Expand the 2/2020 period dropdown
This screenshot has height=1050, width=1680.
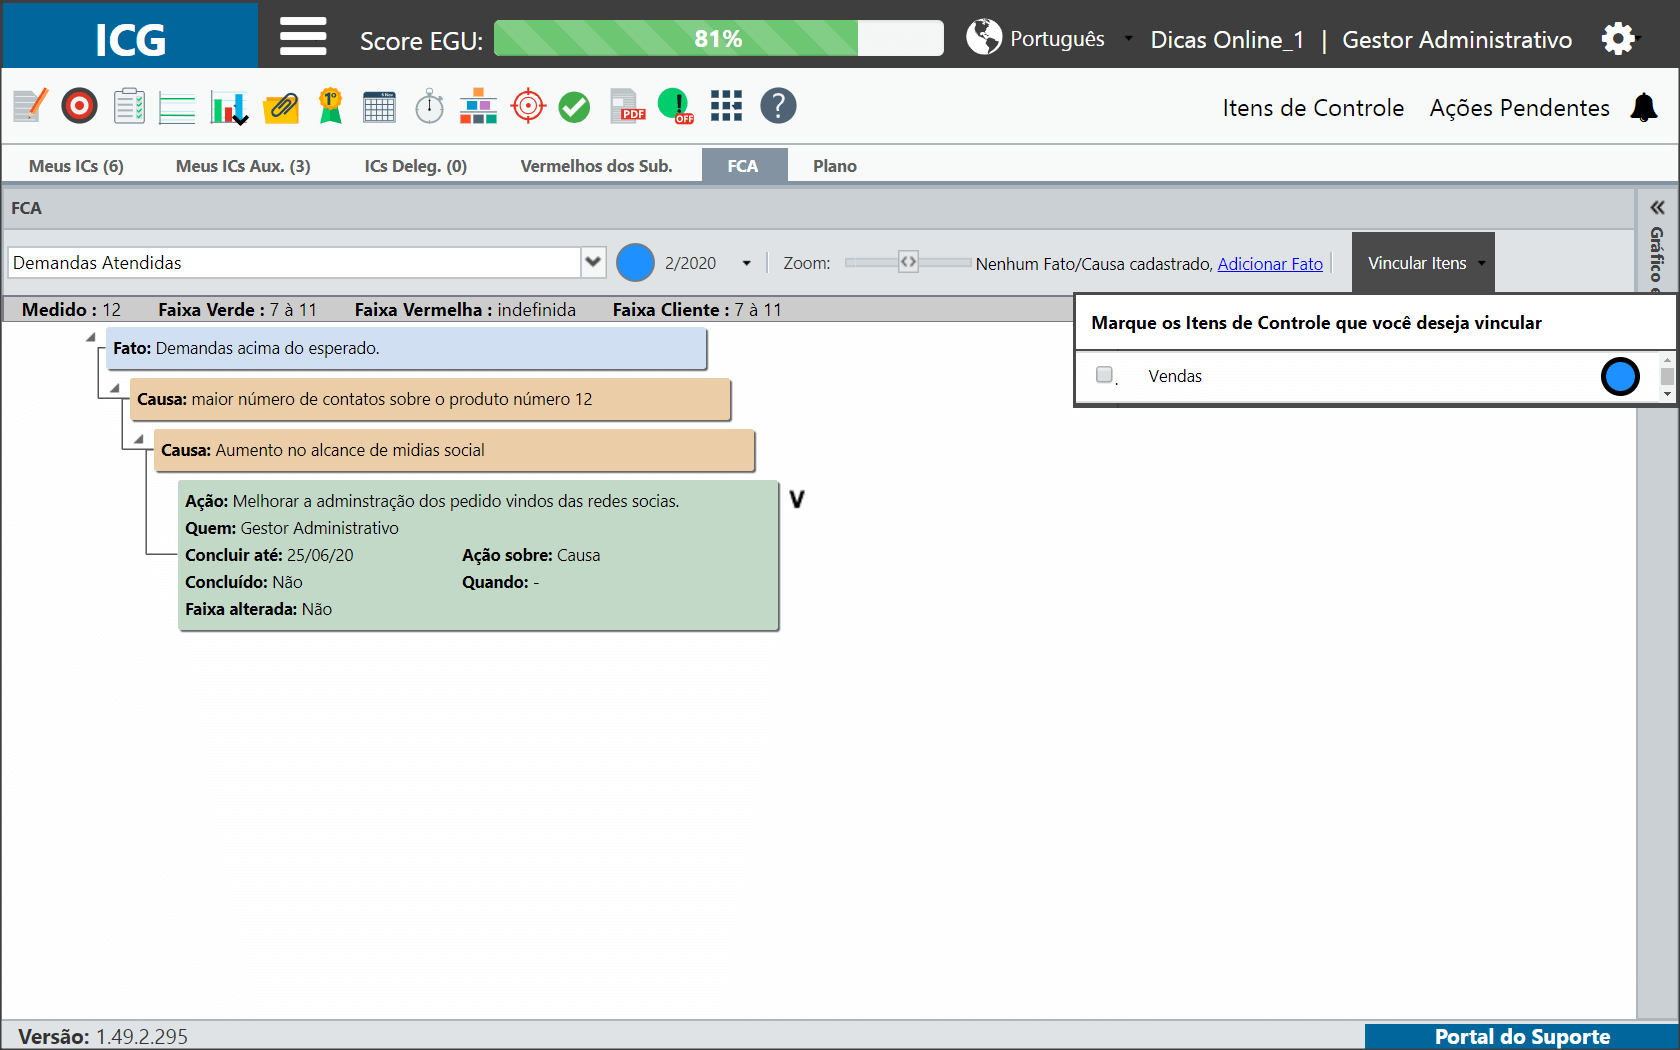746,263
